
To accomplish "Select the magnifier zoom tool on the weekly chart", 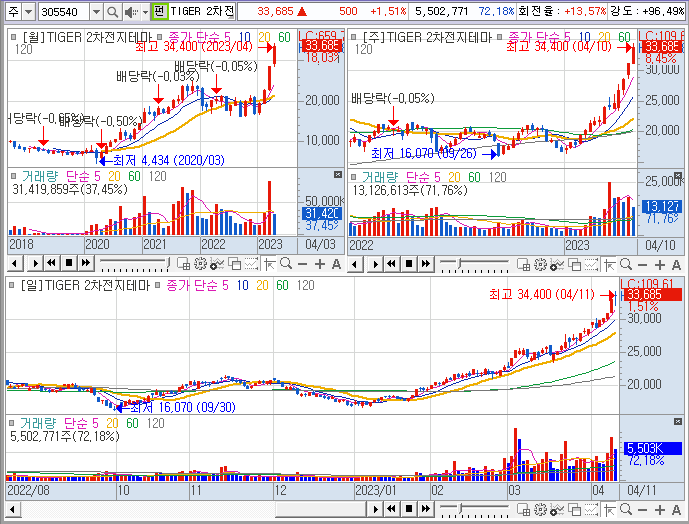I will (626, 264).
